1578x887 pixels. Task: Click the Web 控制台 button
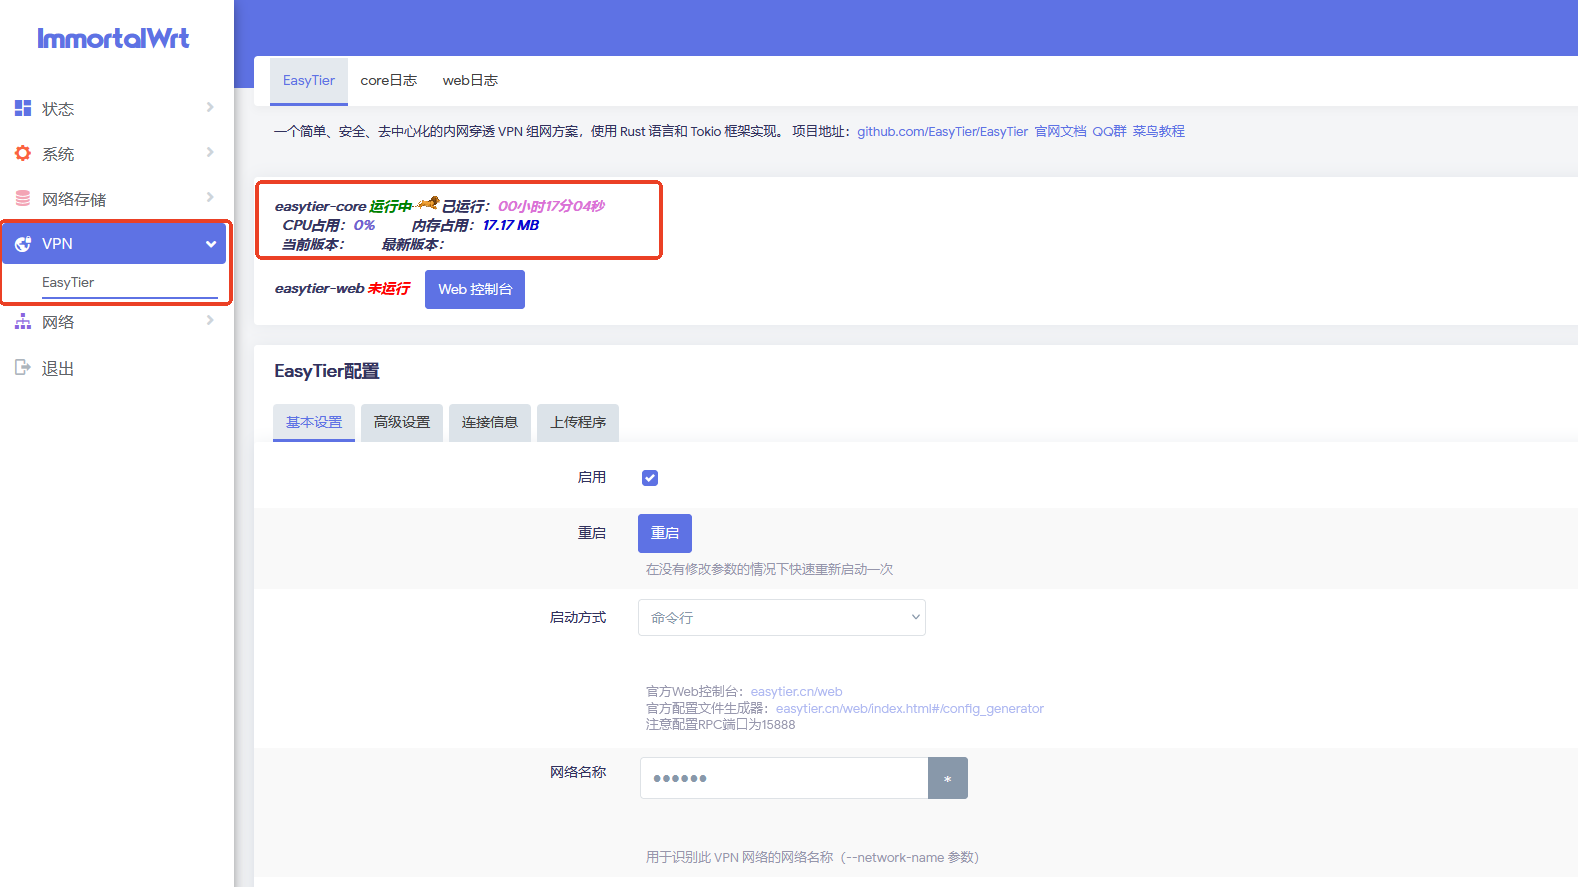(475, 289)
